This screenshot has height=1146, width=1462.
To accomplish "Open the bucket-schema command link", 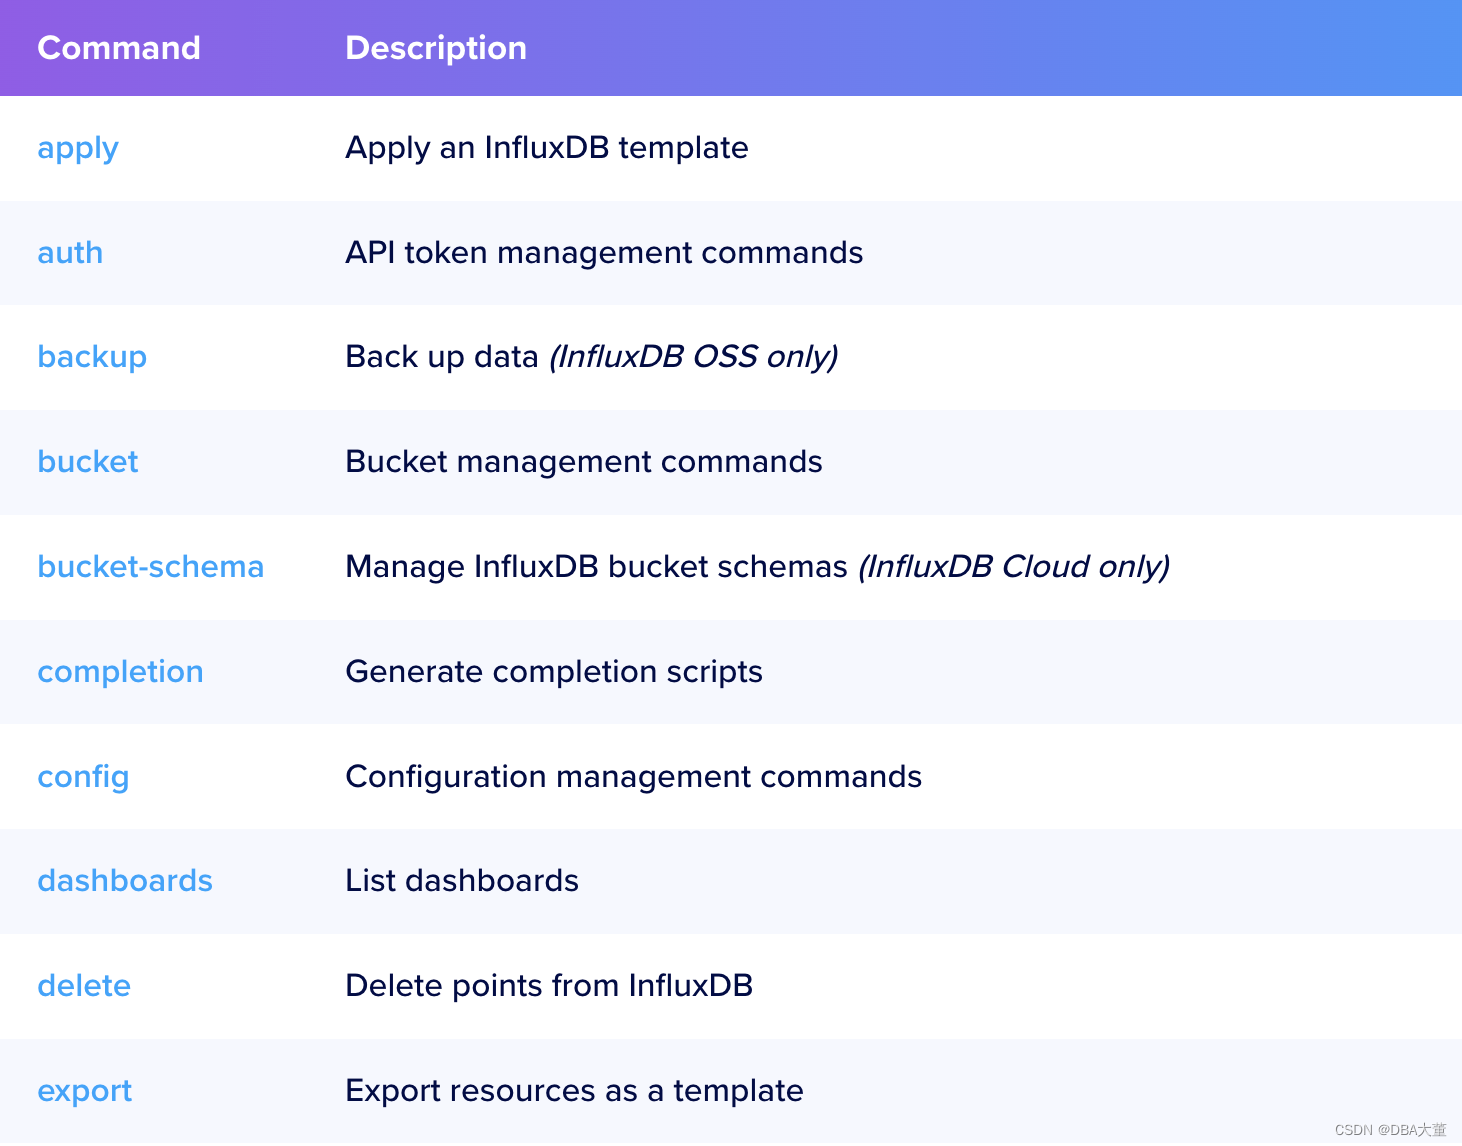I will [x=150, y=566].
